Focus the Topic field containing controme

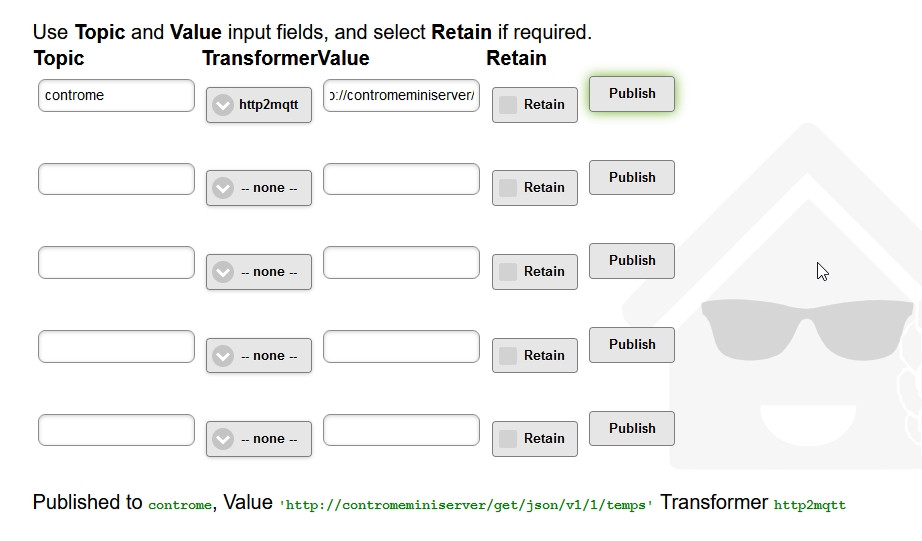click(x=116, y=96)
